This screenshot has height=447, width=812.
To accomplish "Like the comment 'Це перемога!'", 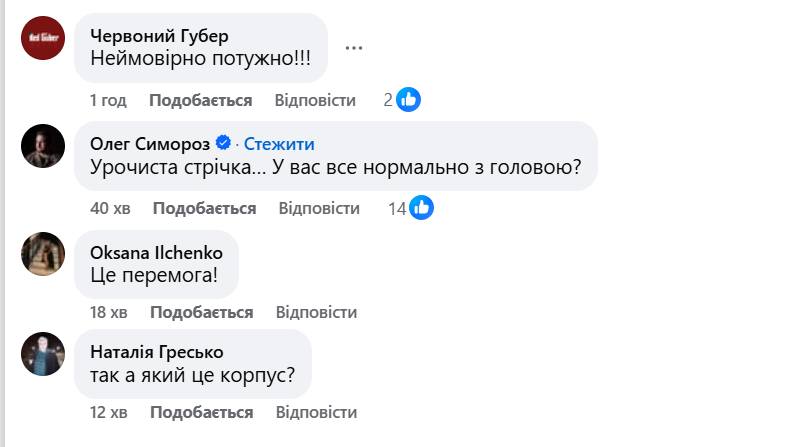I will (201, 312).
